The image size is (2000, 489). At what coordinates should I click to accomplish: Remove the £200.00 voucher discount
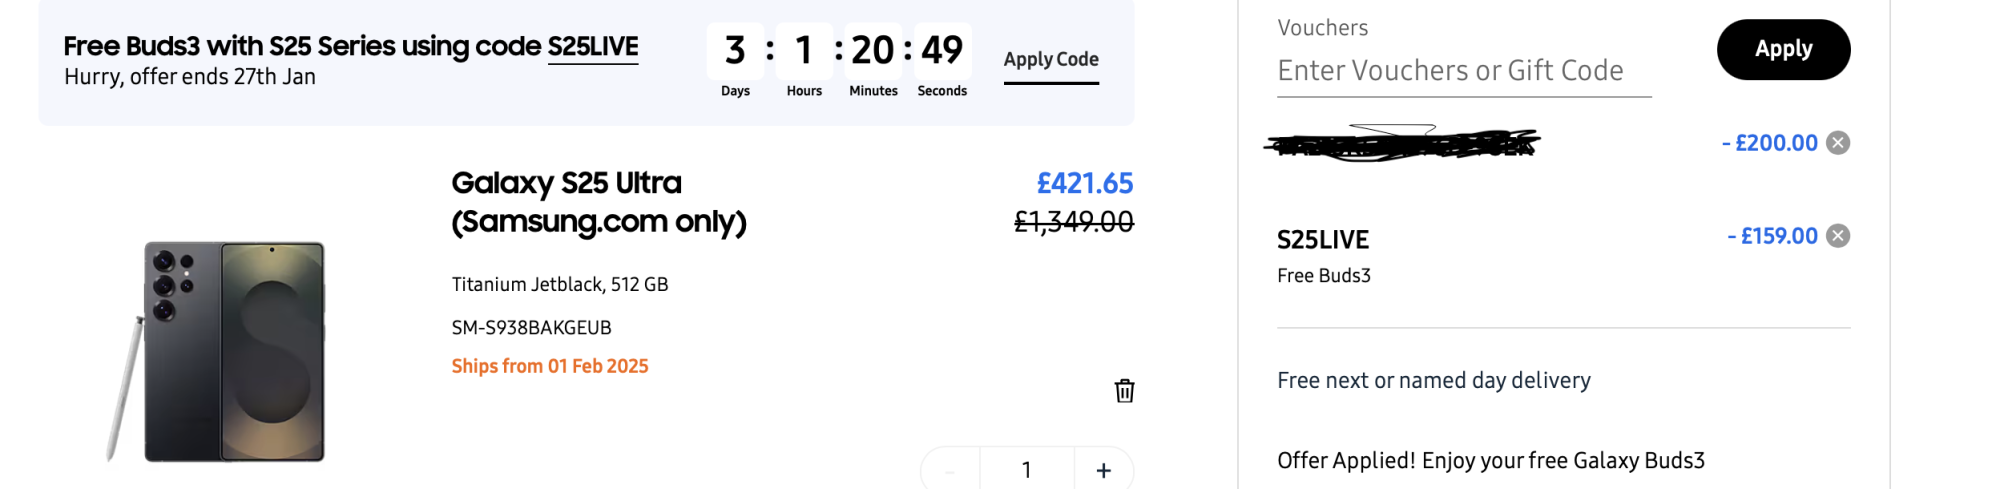click(x=1838, y=143)
